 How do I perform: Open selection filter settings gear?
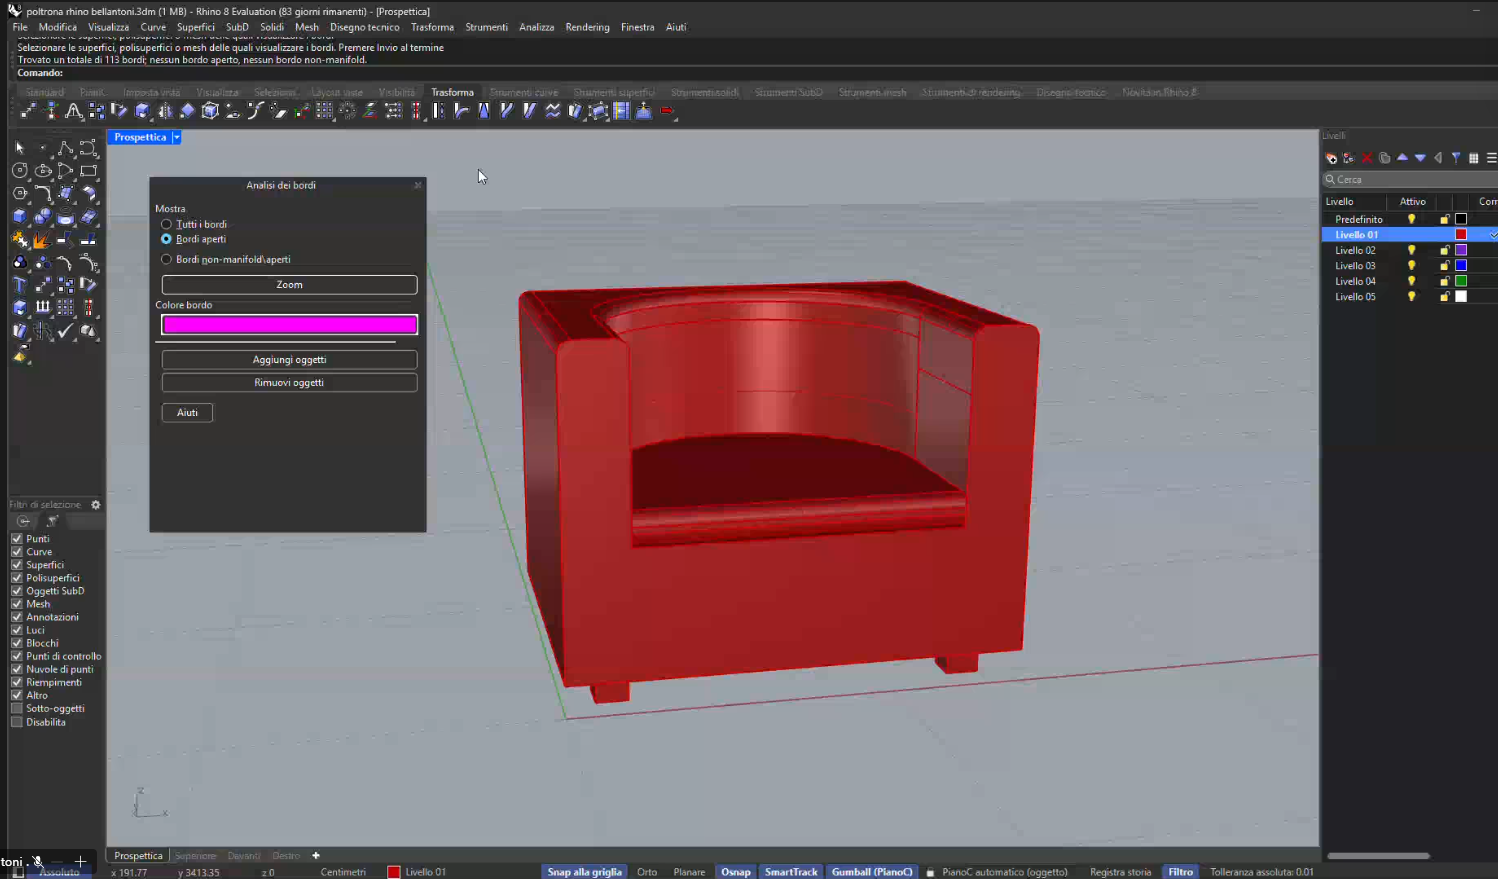(x=96, y=505)
